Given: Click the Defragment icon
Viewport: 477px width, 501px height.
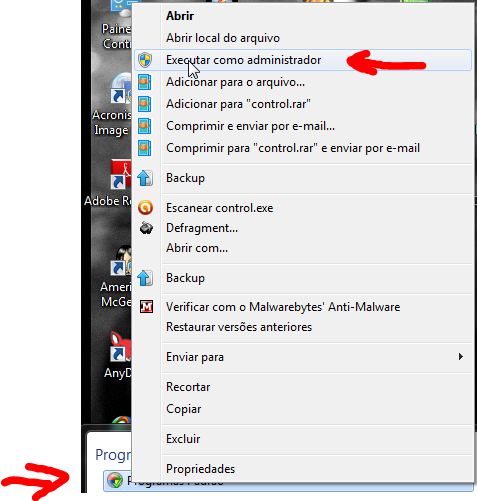Looking at the screenshot, I should pos(146,228).
